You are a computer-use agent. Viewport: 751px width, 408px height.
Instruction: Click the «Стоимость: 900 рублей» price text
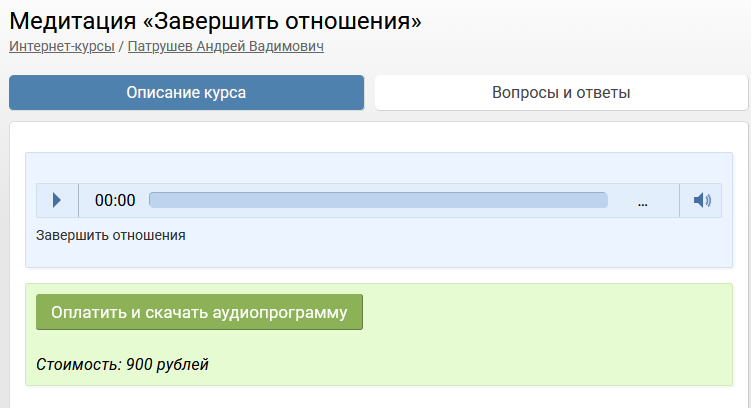coord(123,364)
